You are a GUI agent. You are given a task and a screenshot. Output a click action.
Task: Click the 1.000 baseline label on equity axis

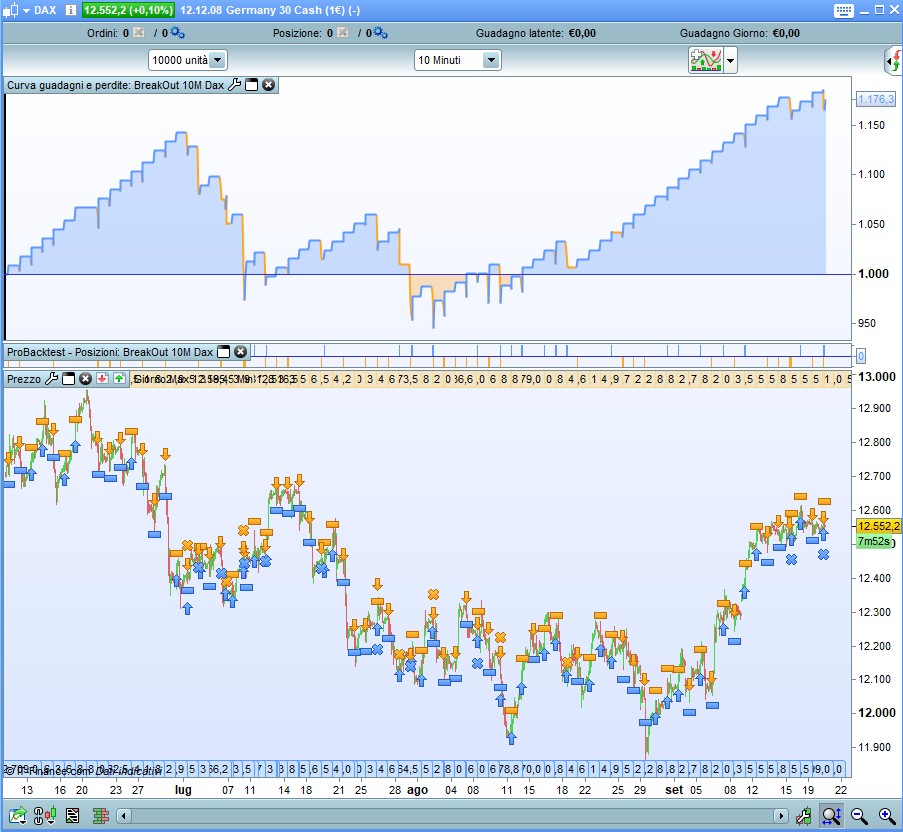tap(874, 273)
